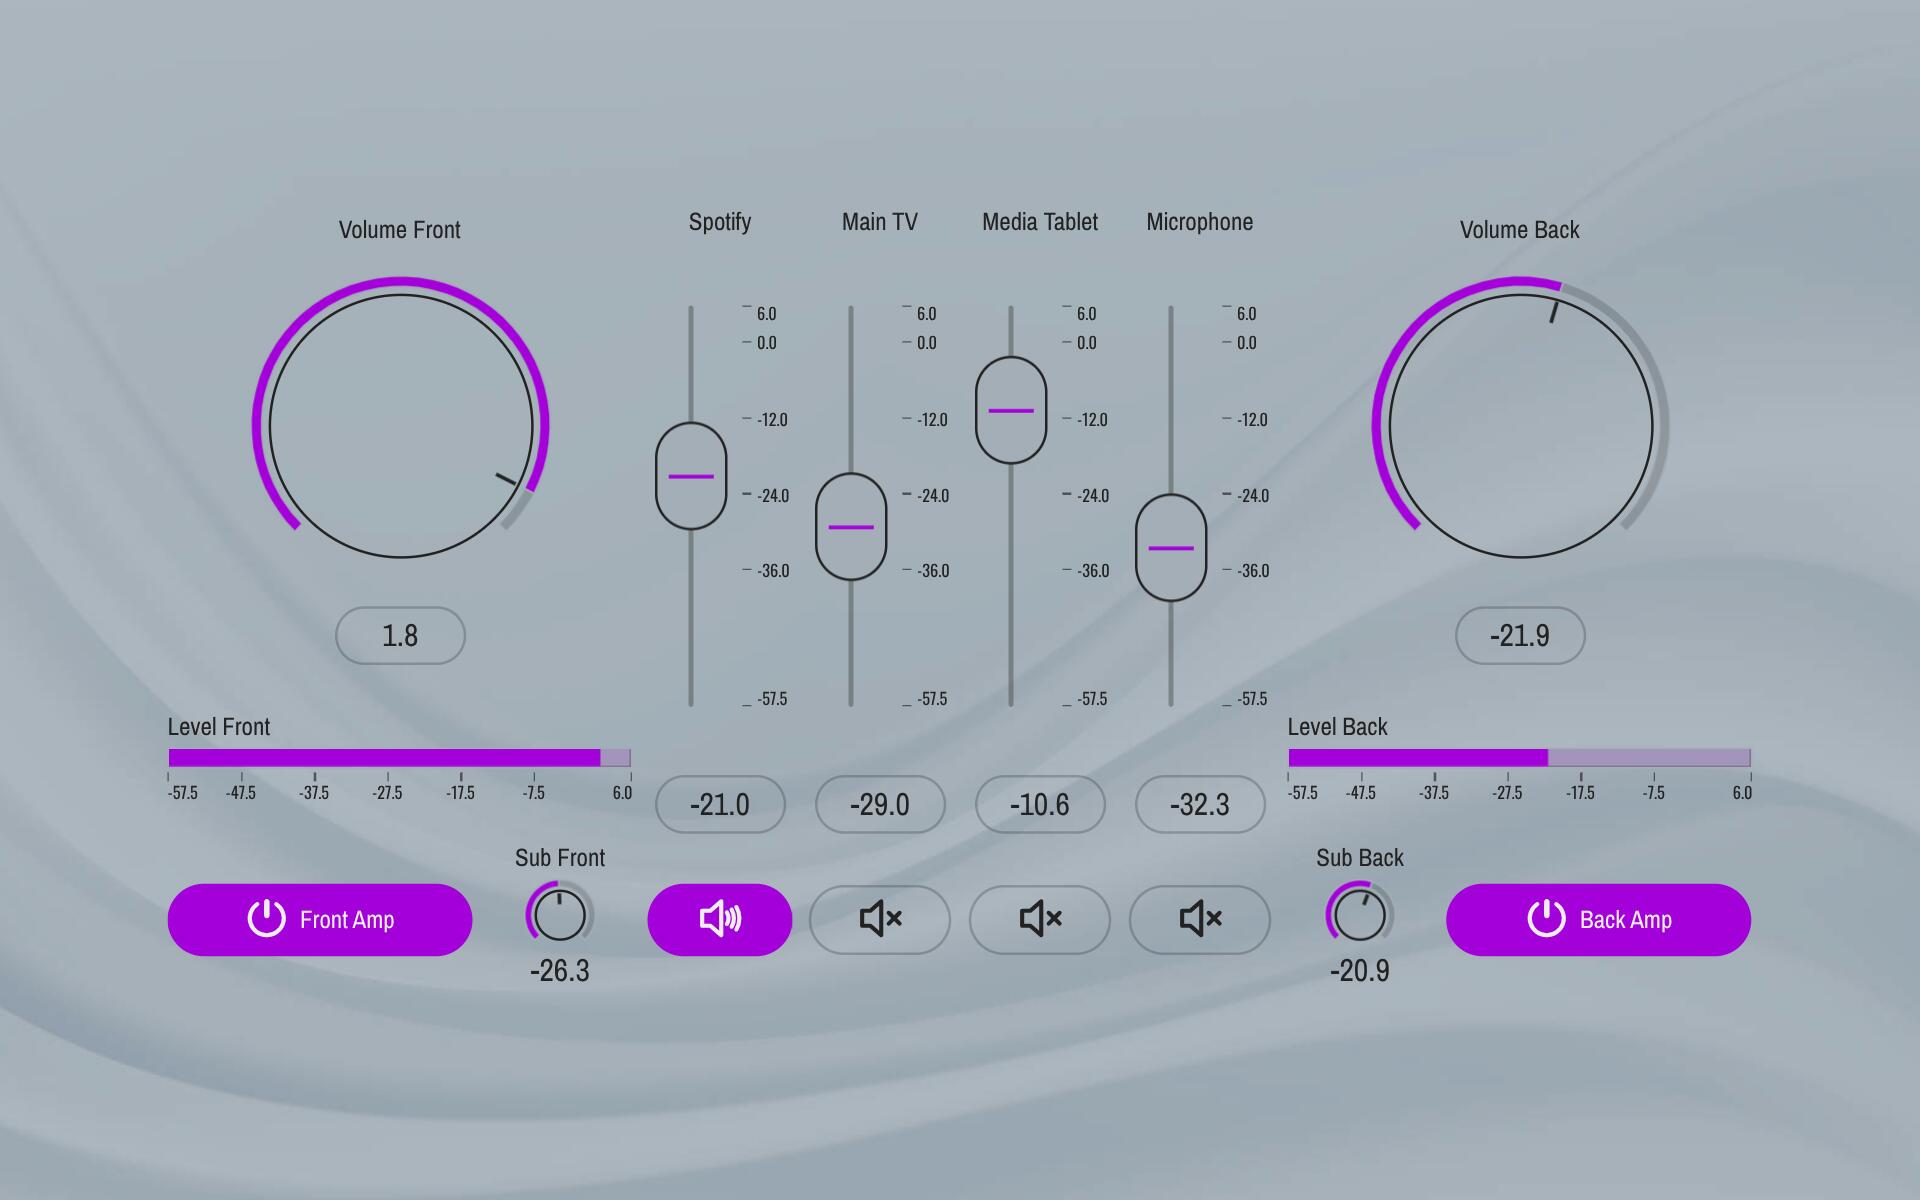
Task: Click the Media Tablet fader handle
Action: tap(1011, 410)
